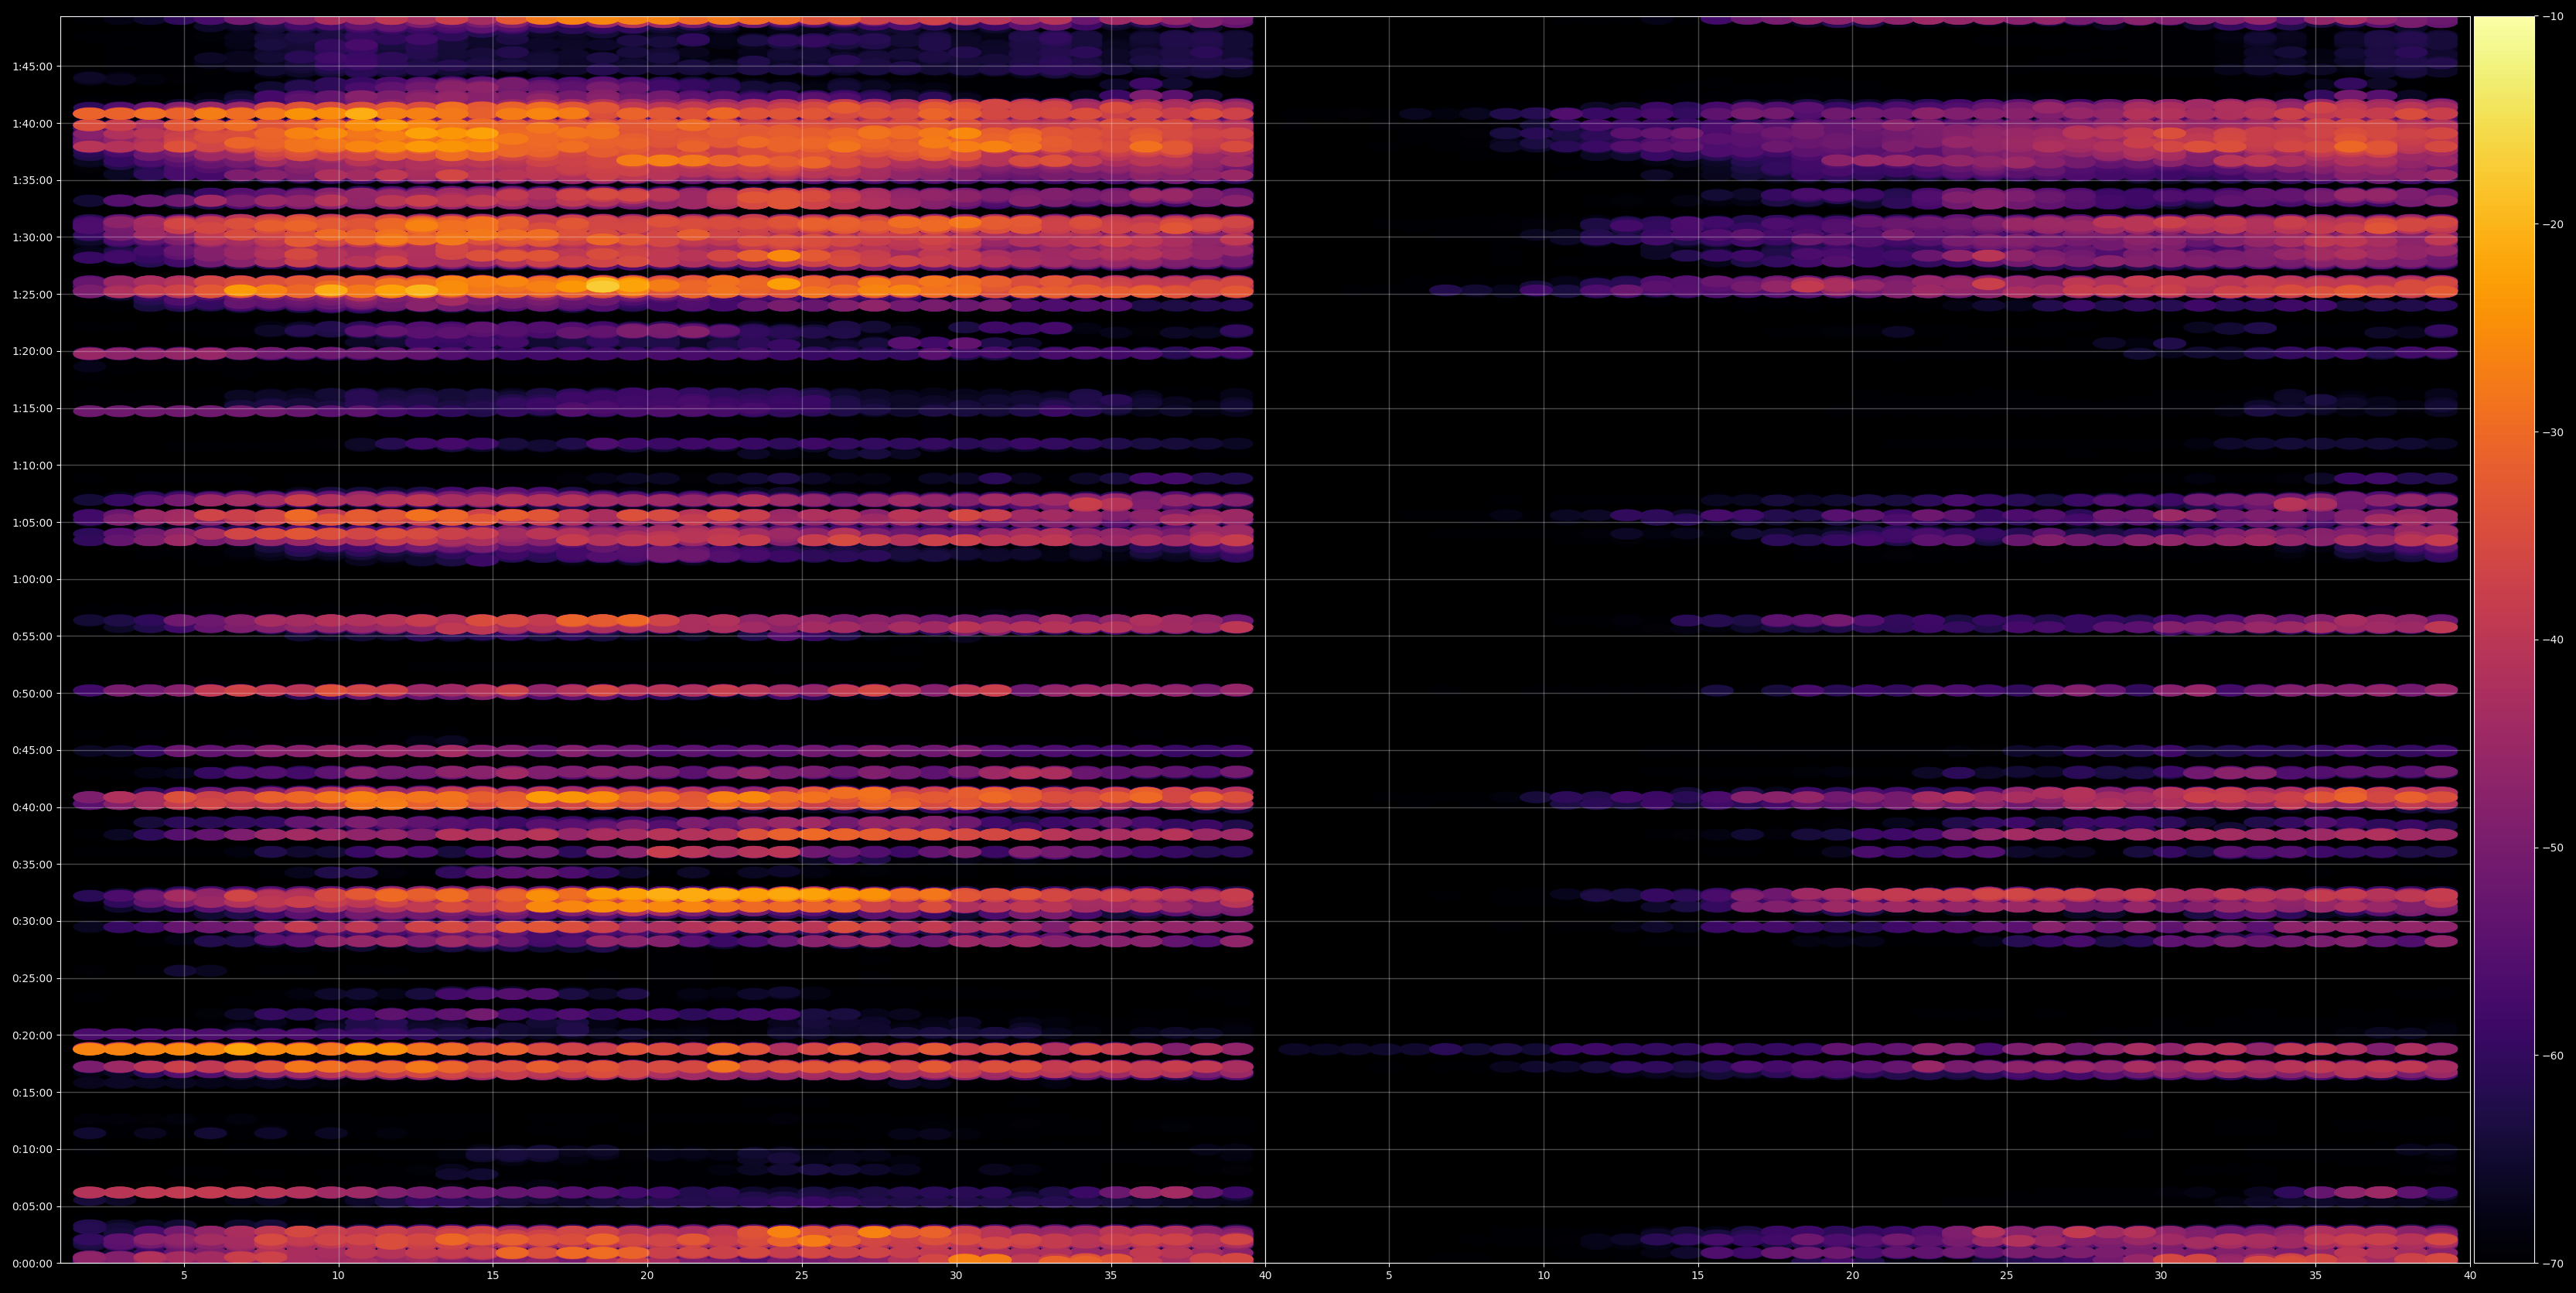Click the -30 colorbar value
The image size is (2576, 1293).
(2553, 433)
